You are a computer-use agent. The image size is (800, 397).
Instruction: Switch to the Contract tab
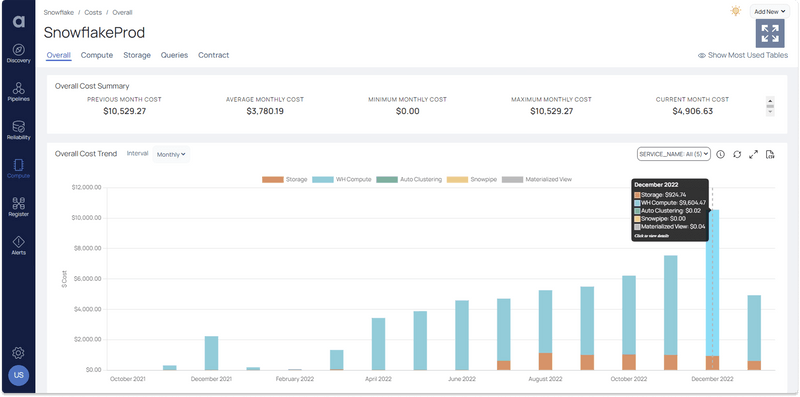tap(213, 55)
